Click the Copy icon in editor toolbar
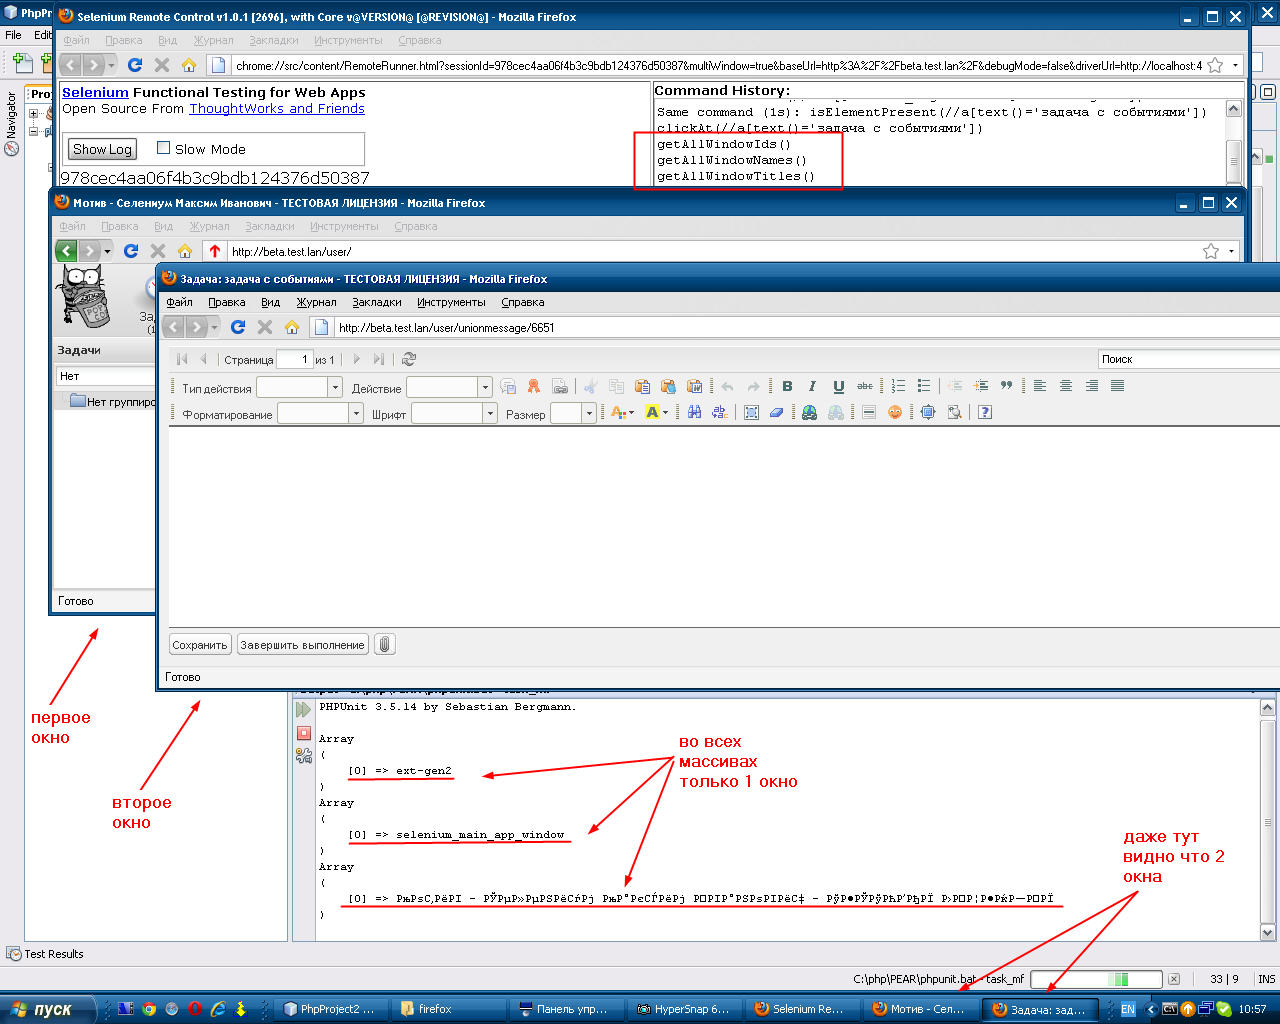Image resolution: width=1280 pixels, height=1024 pixels. click(617, 386)
